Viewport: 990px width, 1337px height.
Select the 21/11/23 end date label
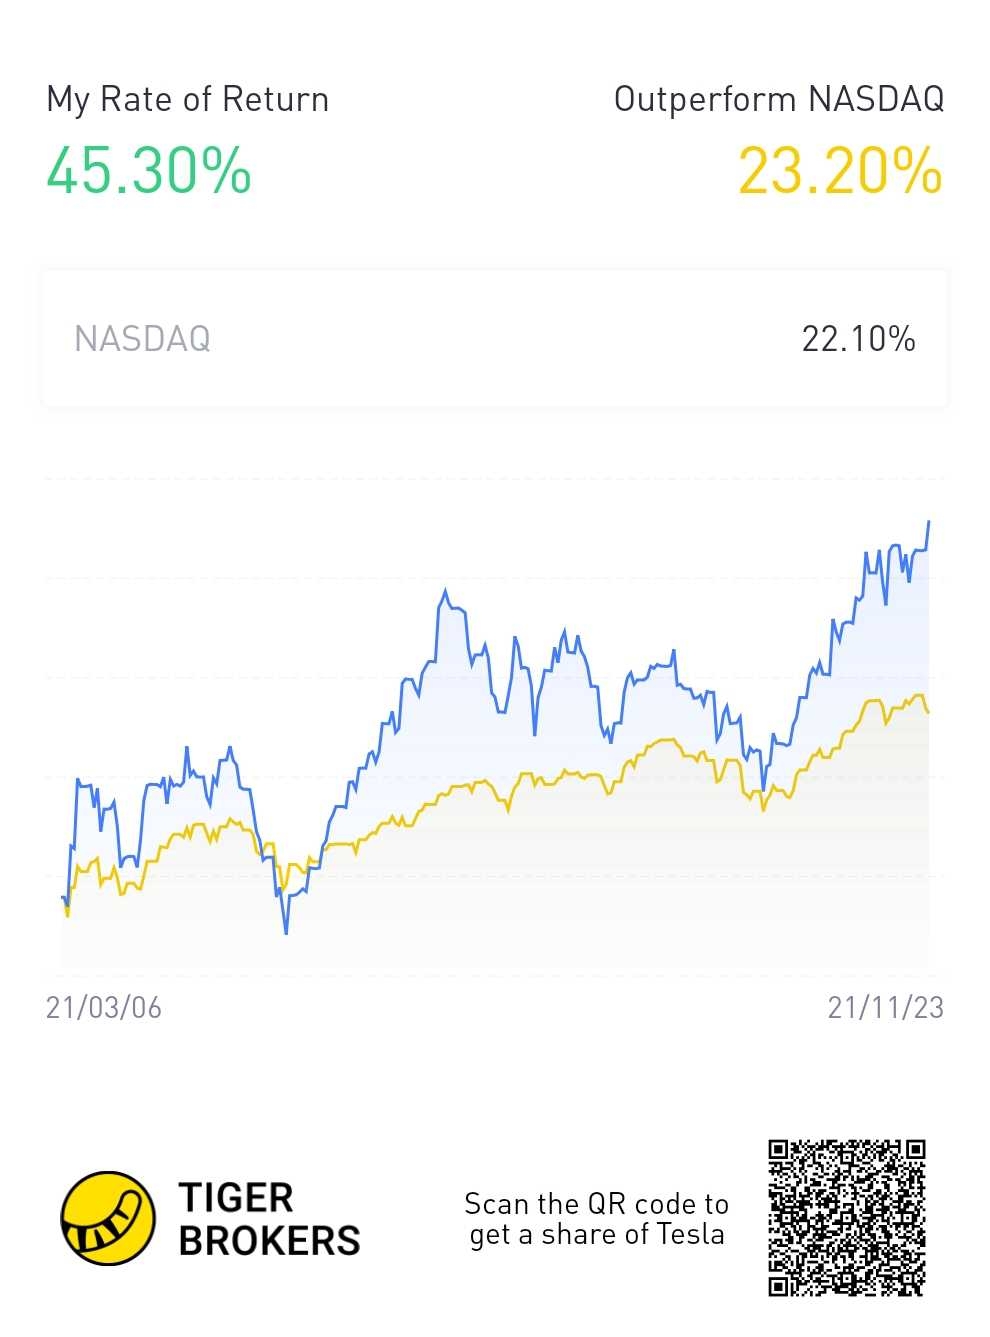(x=885, y=1007)
